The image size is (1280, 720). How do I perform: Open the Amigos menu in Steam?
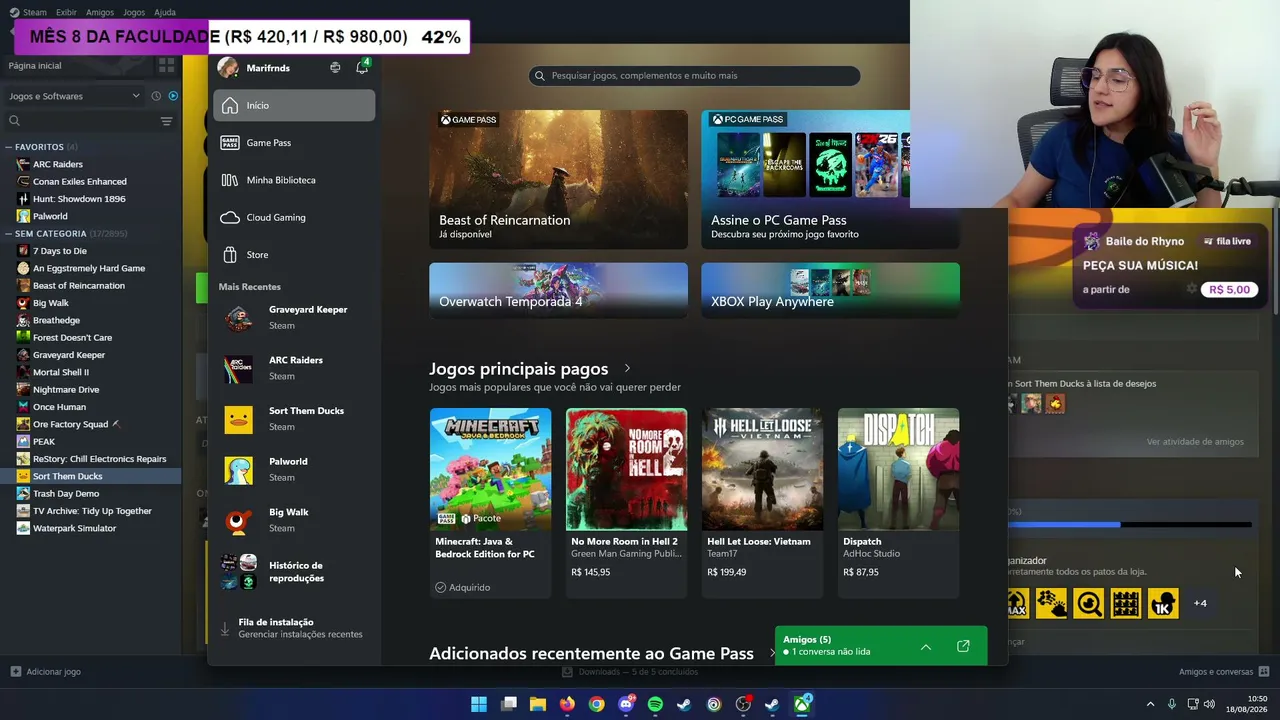(100, 12)
